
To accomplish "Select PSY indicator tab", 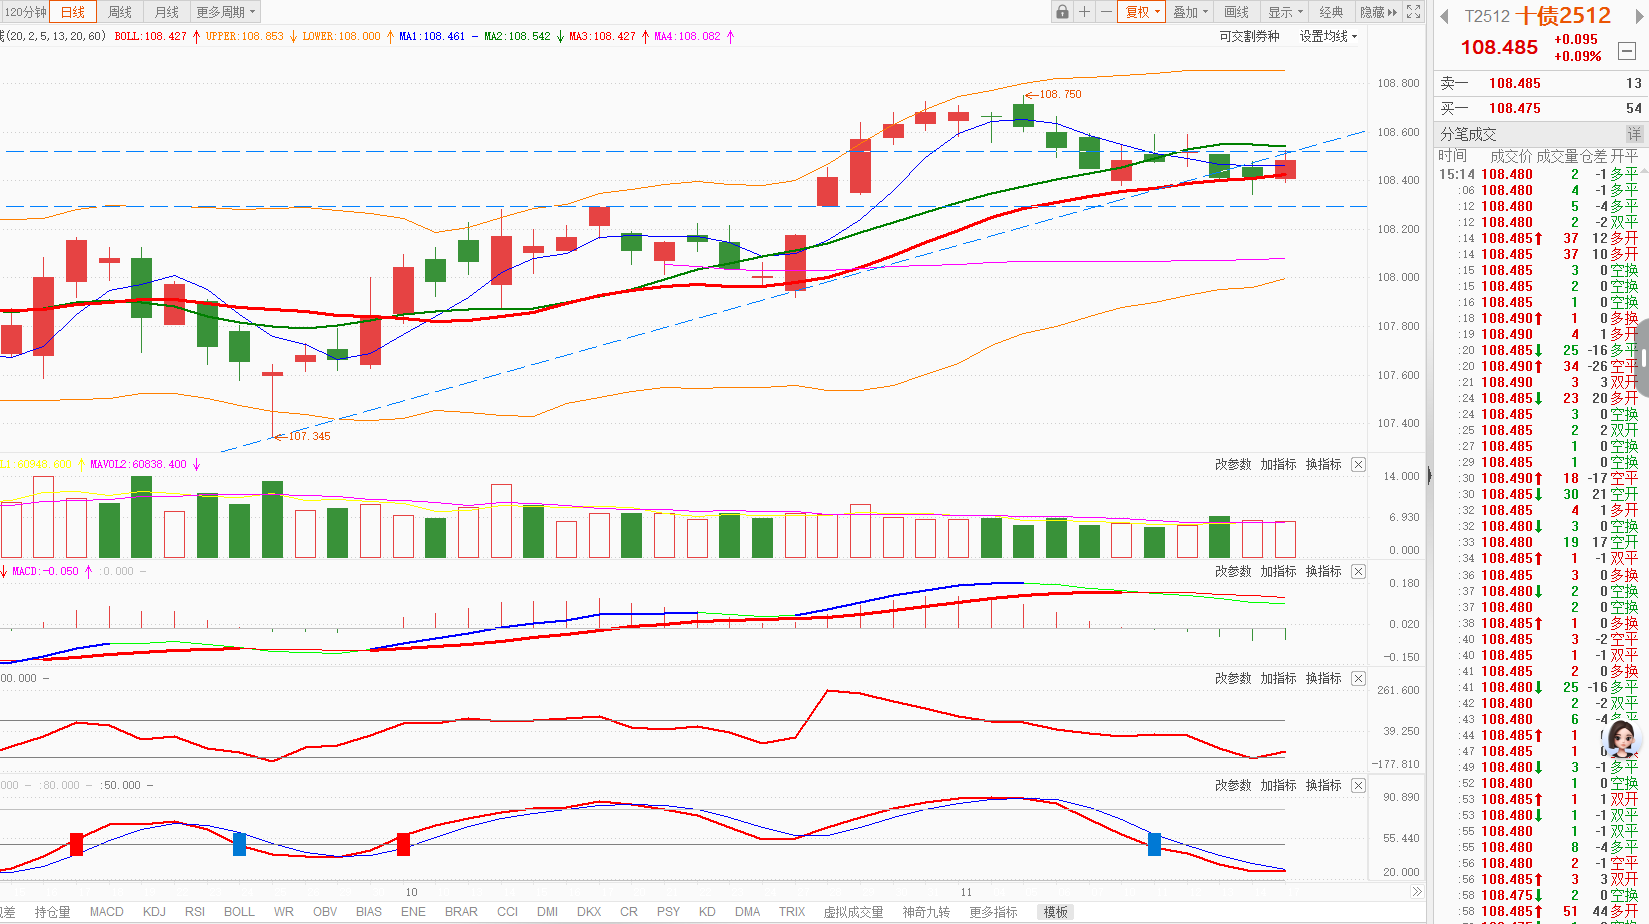I will pos(668,912).
